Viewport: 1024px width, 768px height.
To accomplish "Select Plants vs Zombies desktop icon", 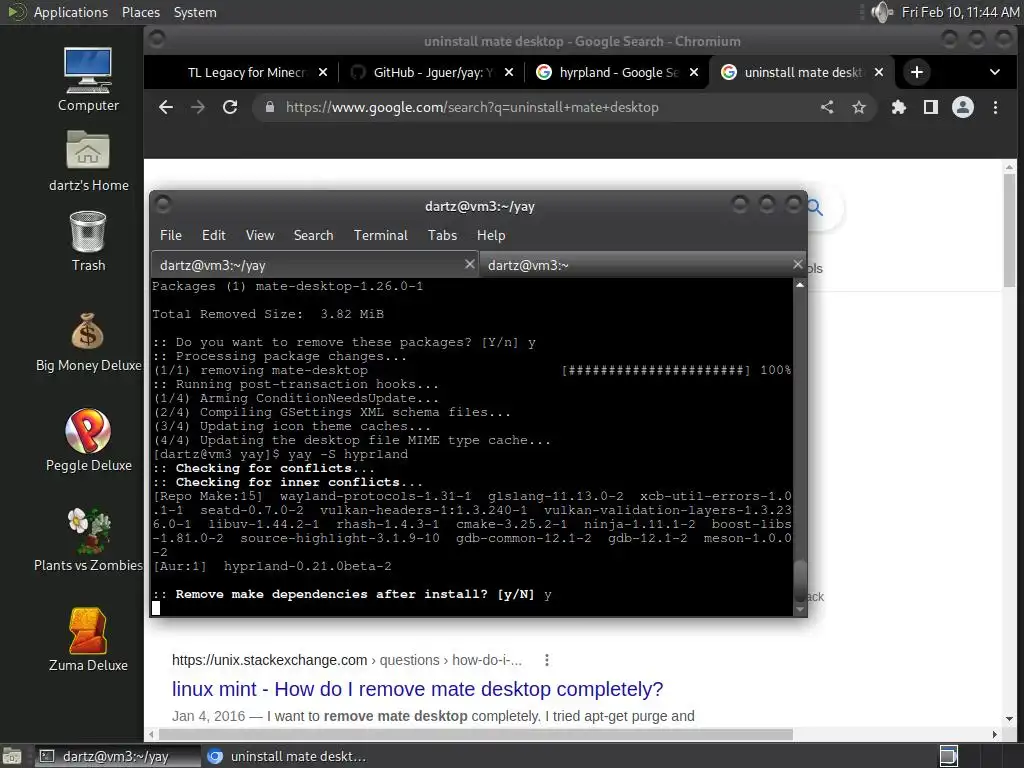I will coord(88,541).
